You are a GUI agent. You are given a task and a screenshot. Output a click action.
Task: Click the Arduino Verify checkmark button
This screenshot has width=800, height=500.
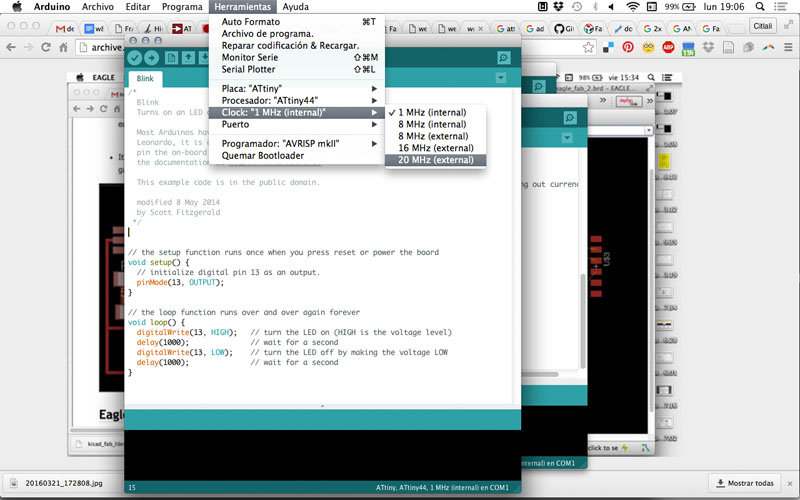(x=135, y=58)
